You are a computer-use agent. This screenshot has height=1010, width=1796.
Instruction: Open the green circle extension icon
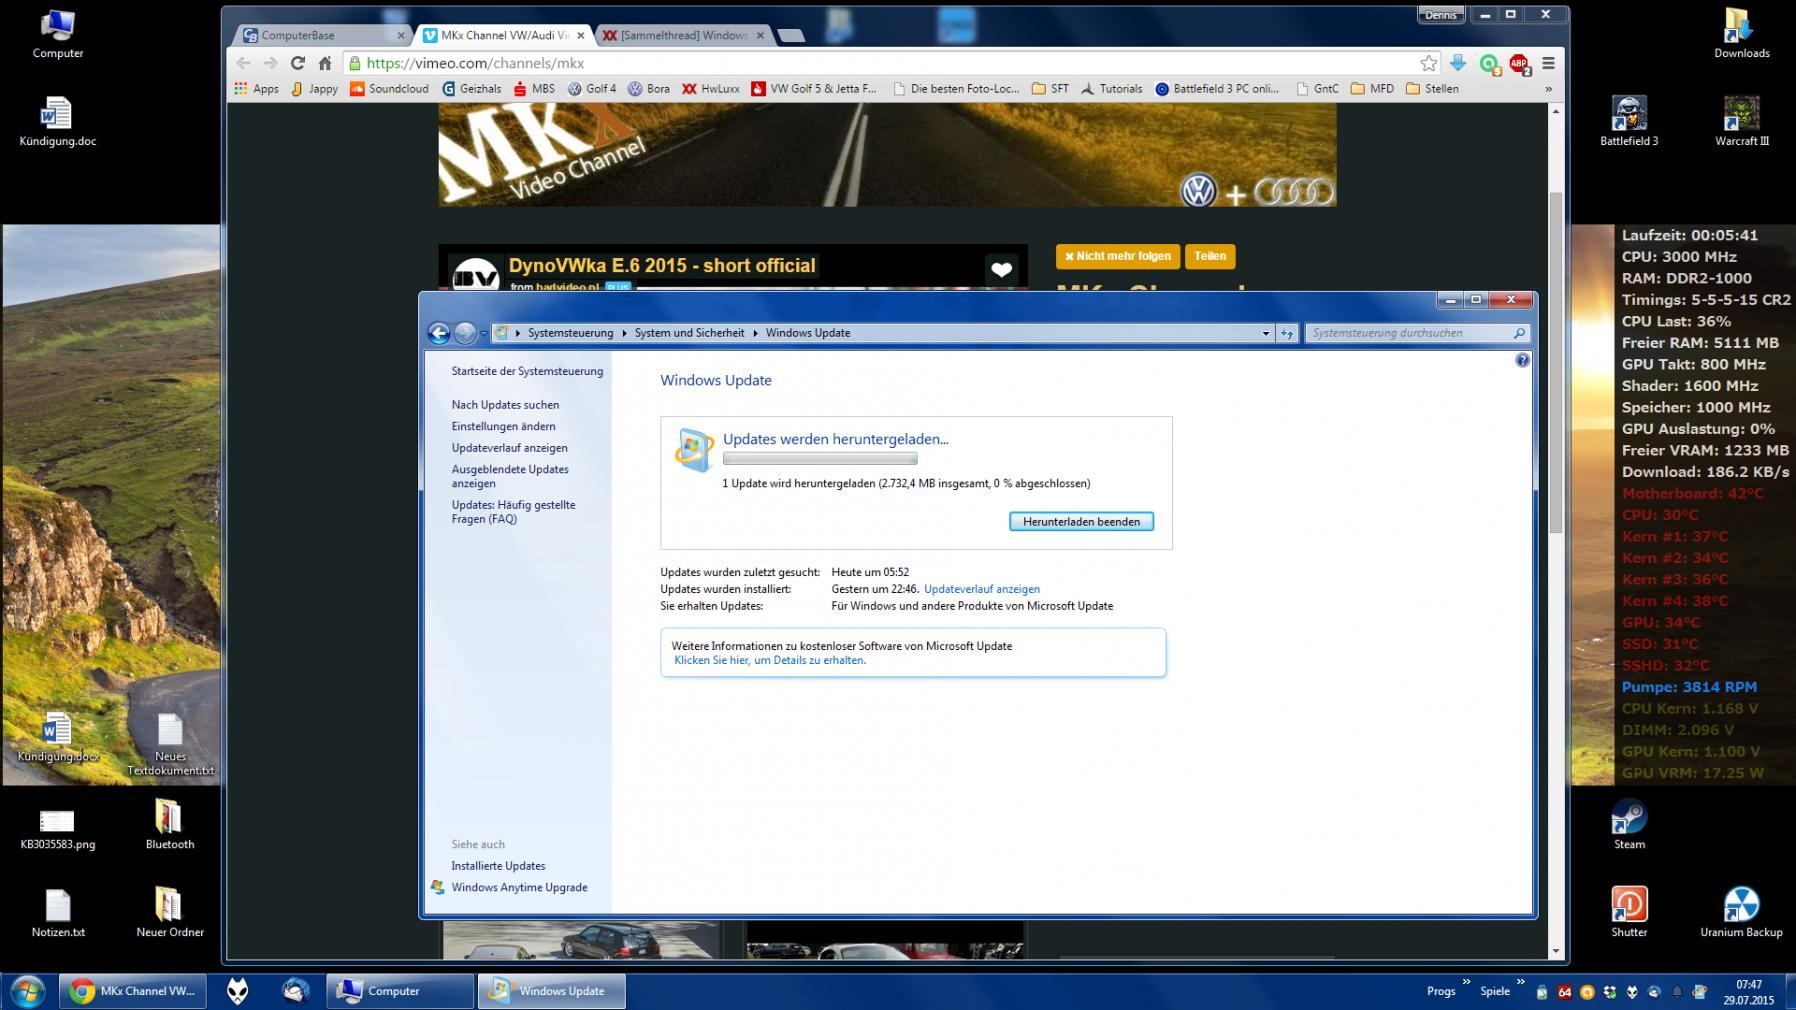[1489, 64]
